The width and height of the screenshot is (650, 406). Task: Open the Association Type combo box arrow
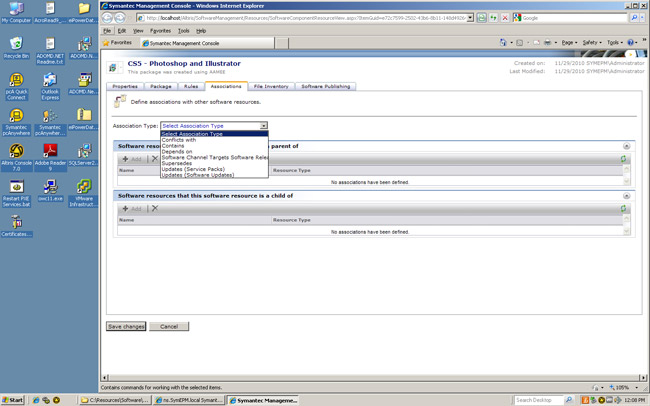(x=263, y=125)
